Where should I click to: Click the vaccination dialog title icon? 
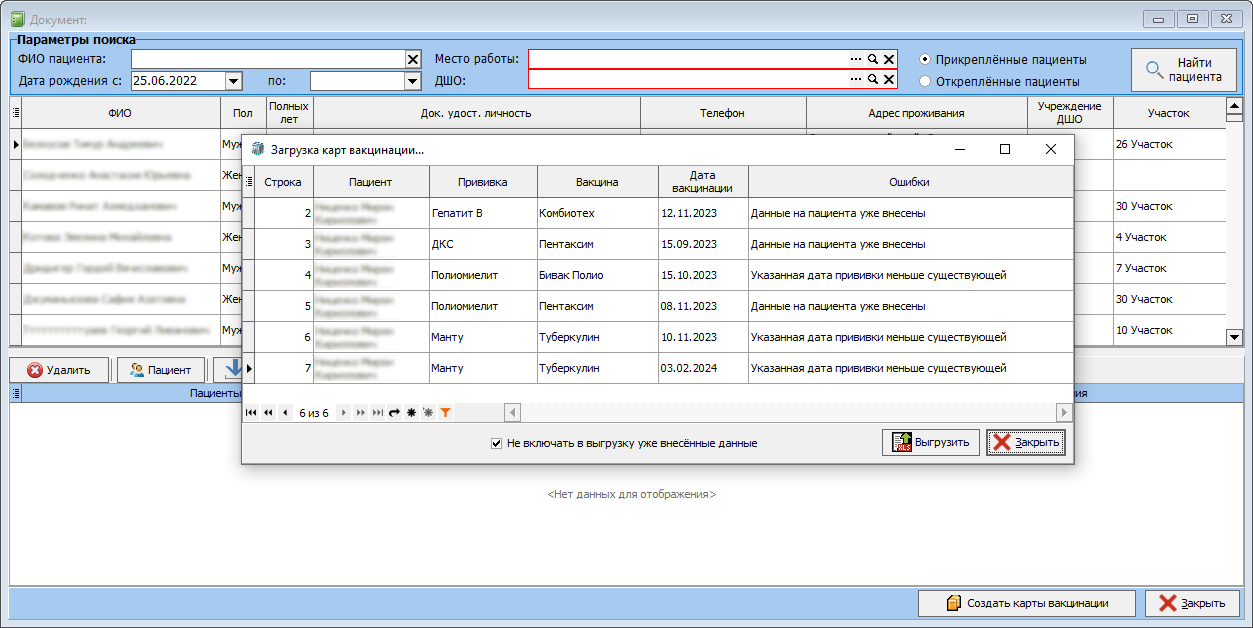258,149
